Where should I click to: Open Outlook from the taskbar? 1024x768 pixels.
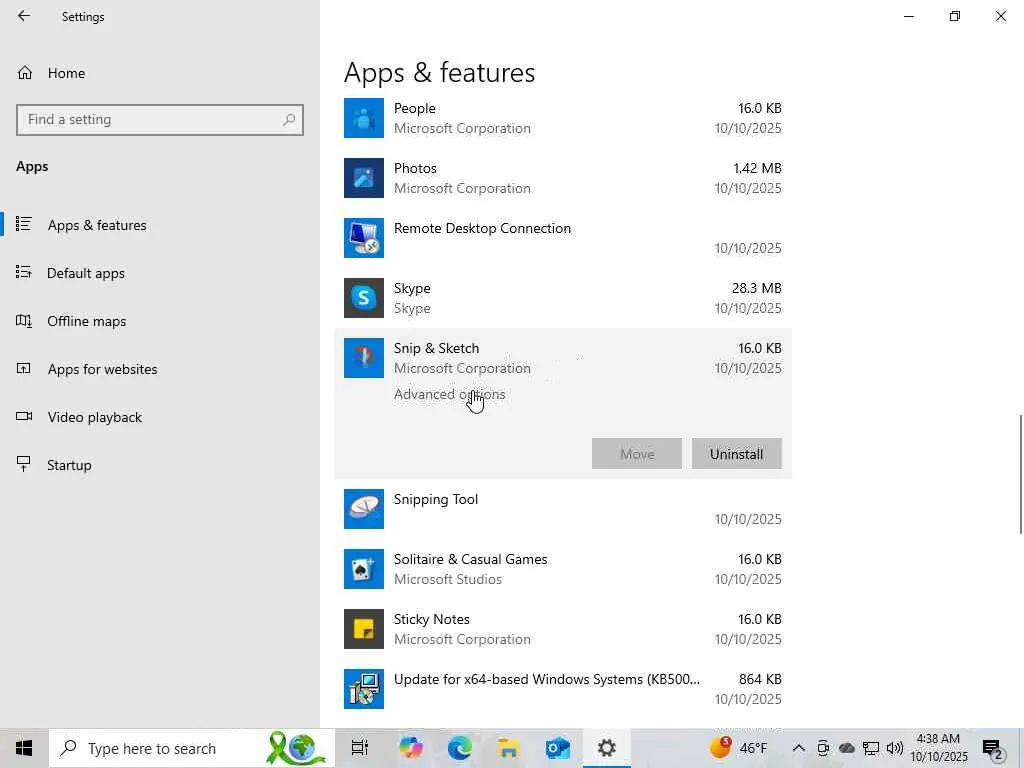click(x=558, y=748)
